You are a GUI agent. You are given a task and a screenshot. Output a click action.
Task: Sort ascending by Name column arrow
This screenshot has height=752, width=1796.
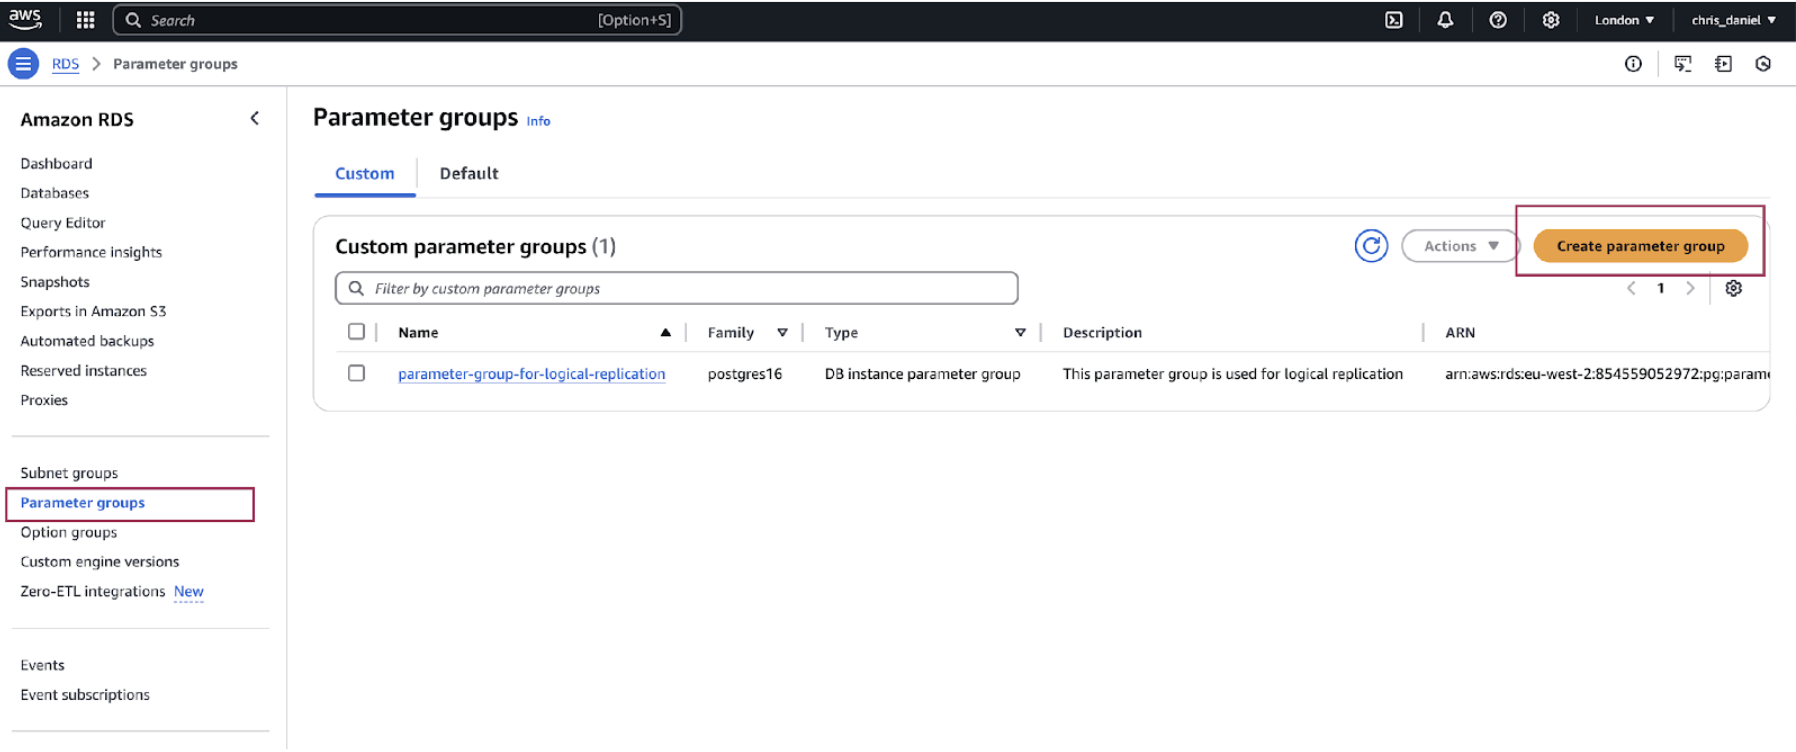(x=665, y=333)
